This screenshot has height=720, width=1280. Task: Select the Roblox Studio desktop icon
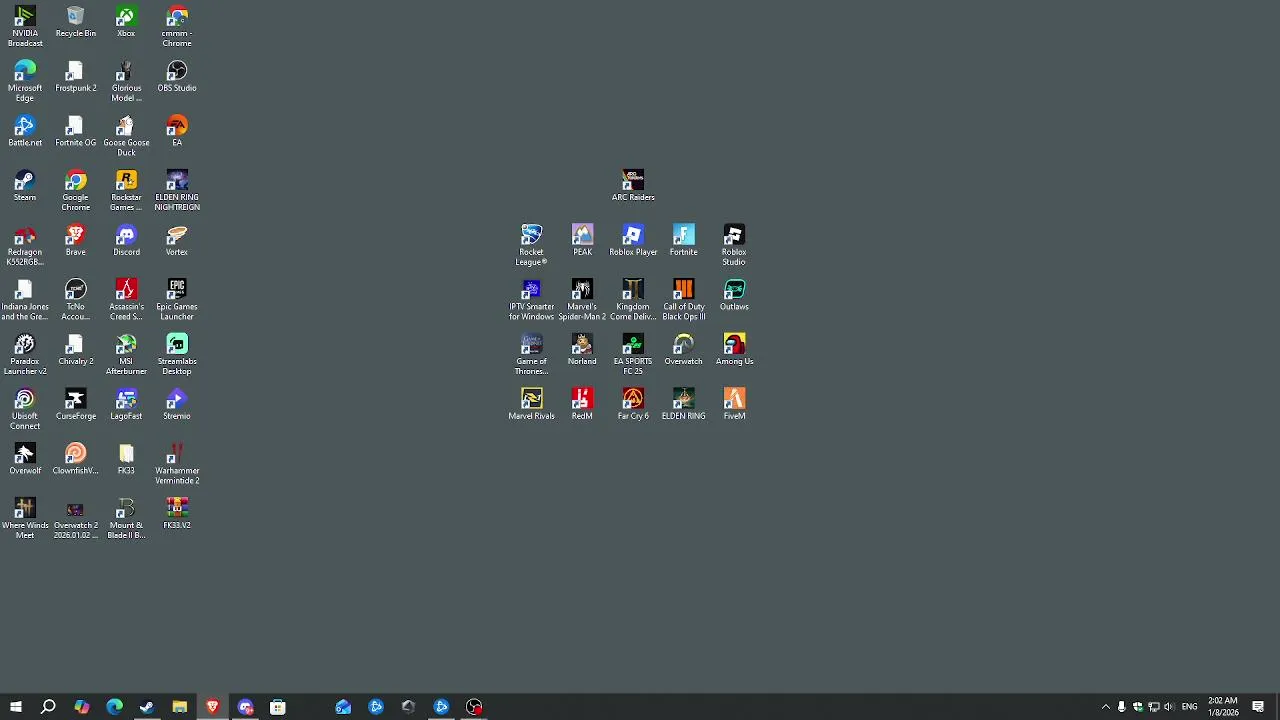point(734,246)
